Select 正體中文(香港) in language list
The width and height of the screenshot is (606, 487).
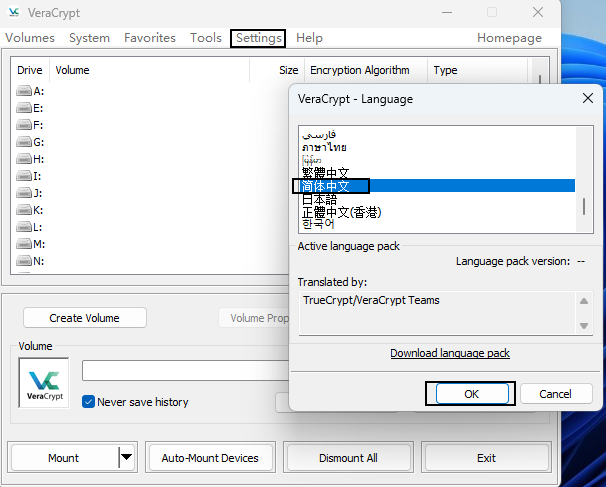click(438, 212)
